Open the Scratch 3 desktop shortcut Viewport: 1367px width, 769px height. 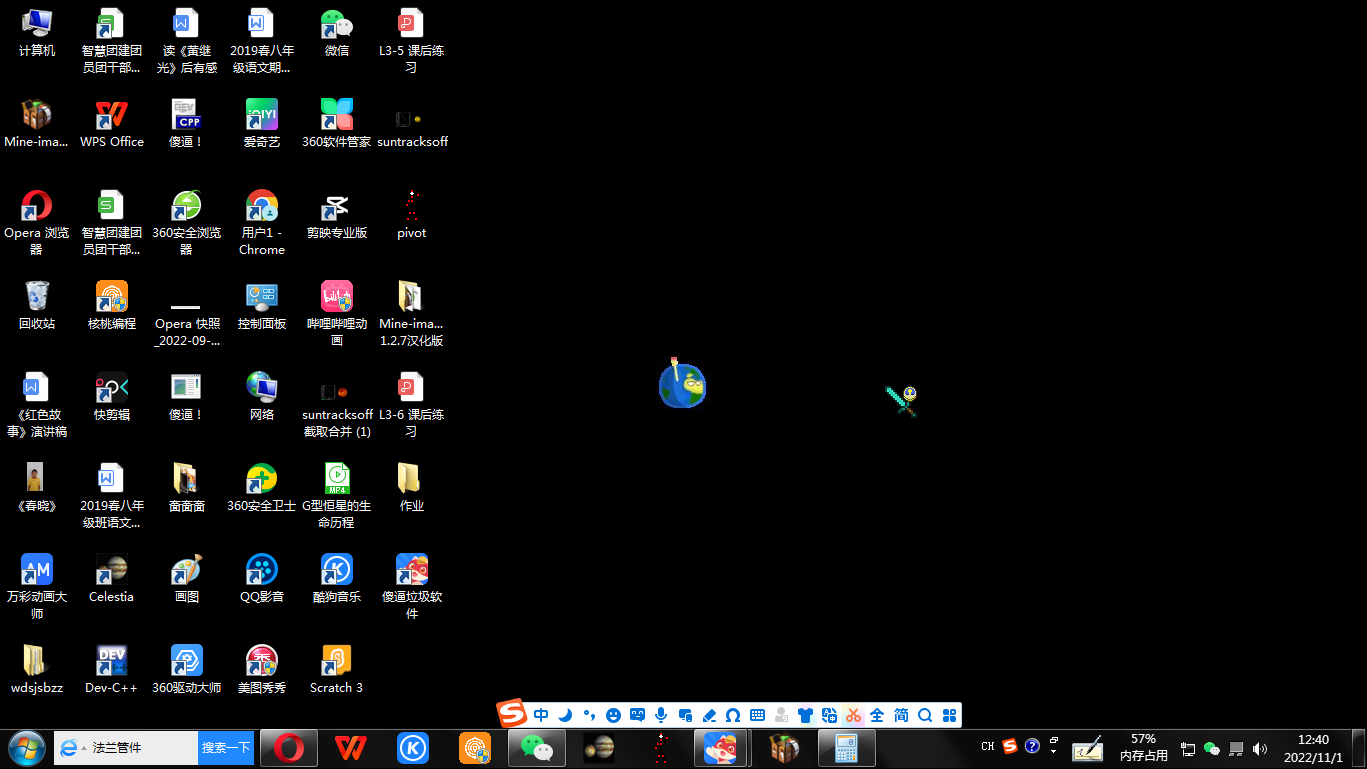coord(337,669)
